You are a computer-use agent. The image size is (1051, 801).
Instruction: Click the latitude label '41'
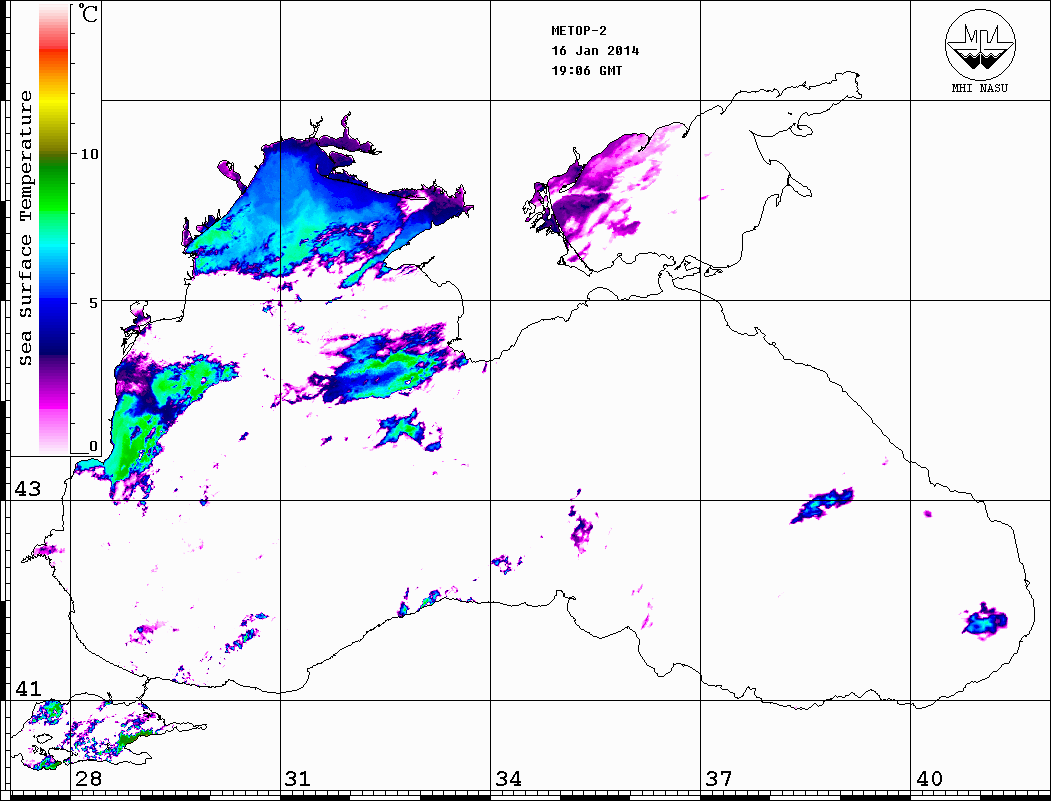click(28, 689)
